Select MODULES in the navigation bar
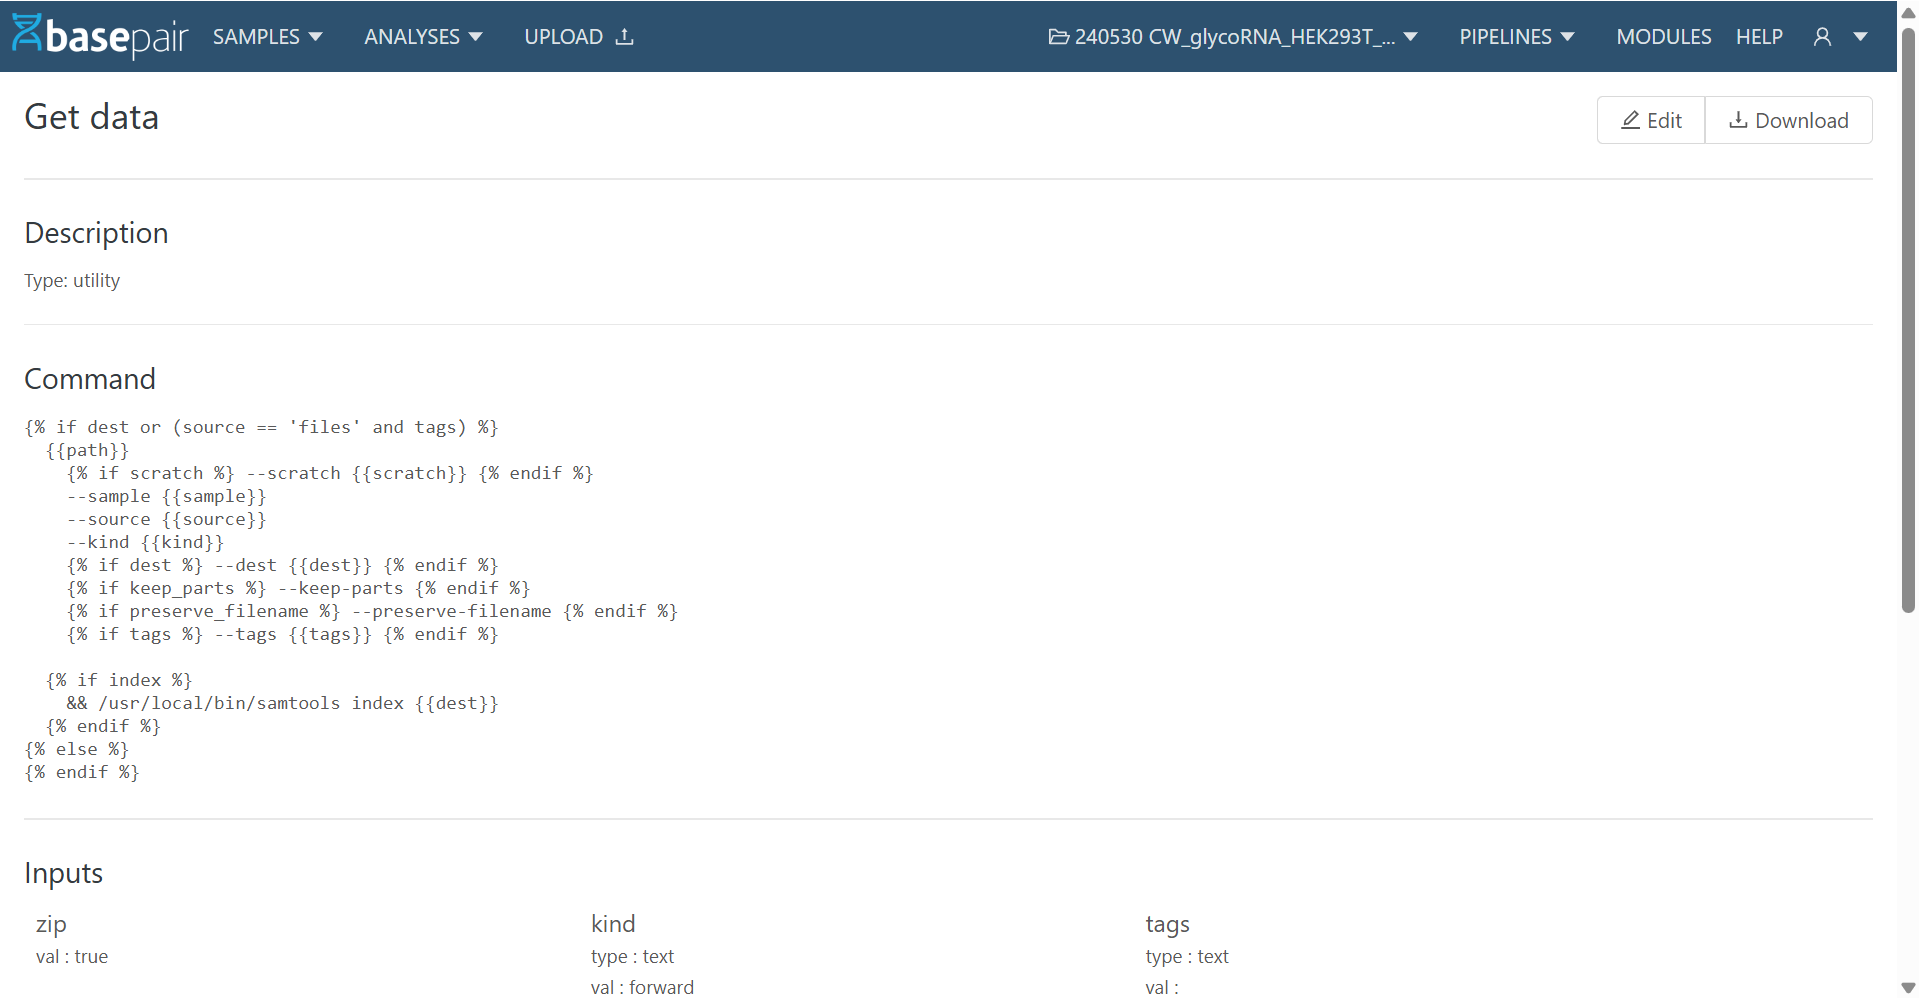Screen dimensions: 1919x998 (1663, 36)
